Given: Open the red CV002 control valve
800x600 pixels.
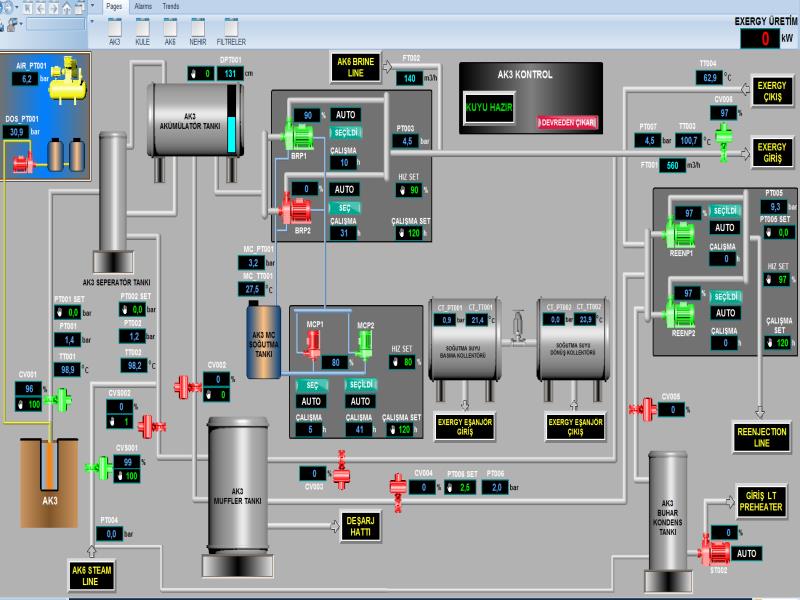Looking at the screenshot, I should tap(187, 387).
